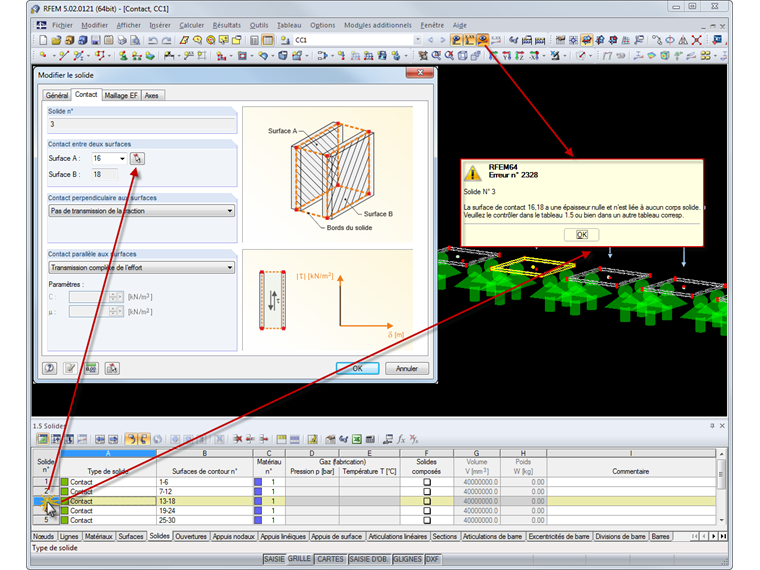
Task: Click the view in Z direction icon
Action: point(520,56)
